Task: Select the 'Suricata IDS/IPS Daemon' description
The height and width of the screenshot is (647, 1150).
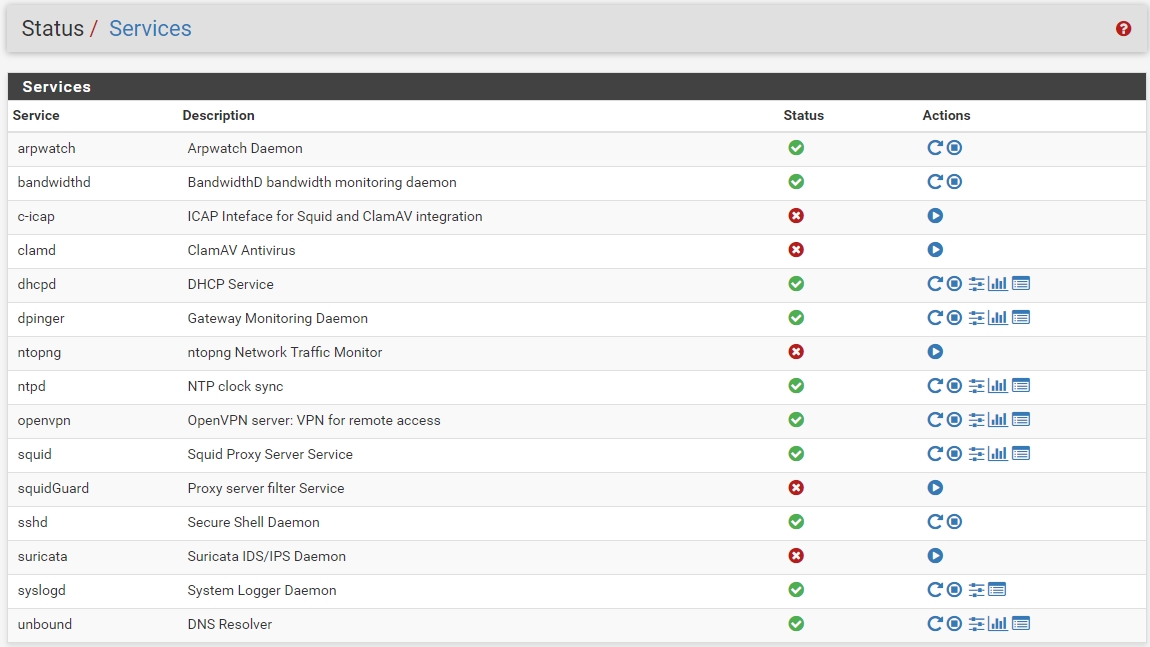Action: (x=266, y=556)
